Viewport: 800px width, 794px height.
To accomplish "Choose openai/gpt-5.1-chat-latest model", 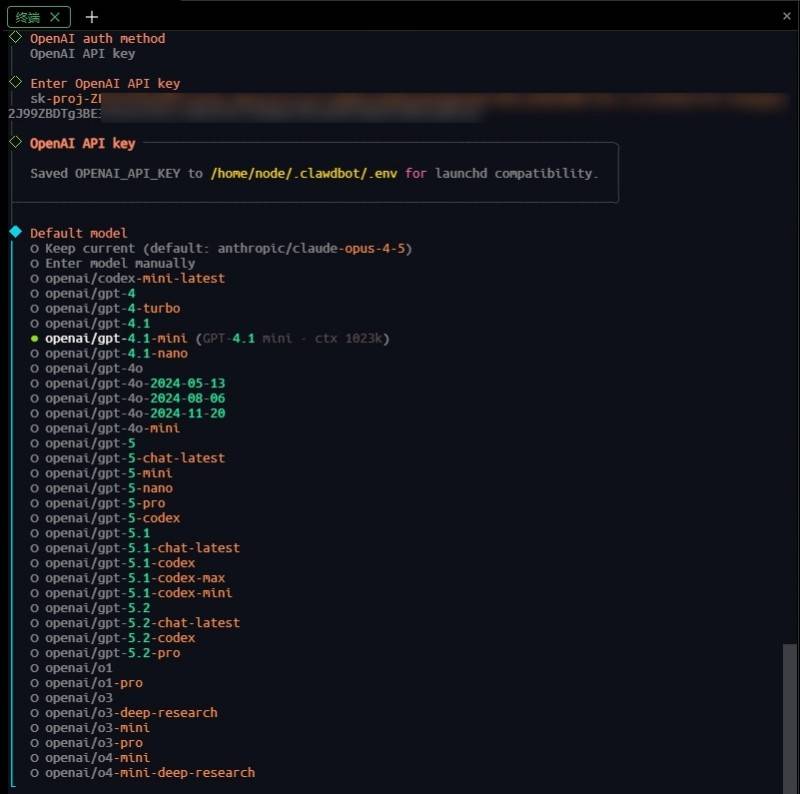I will click(x=135, y=548).
